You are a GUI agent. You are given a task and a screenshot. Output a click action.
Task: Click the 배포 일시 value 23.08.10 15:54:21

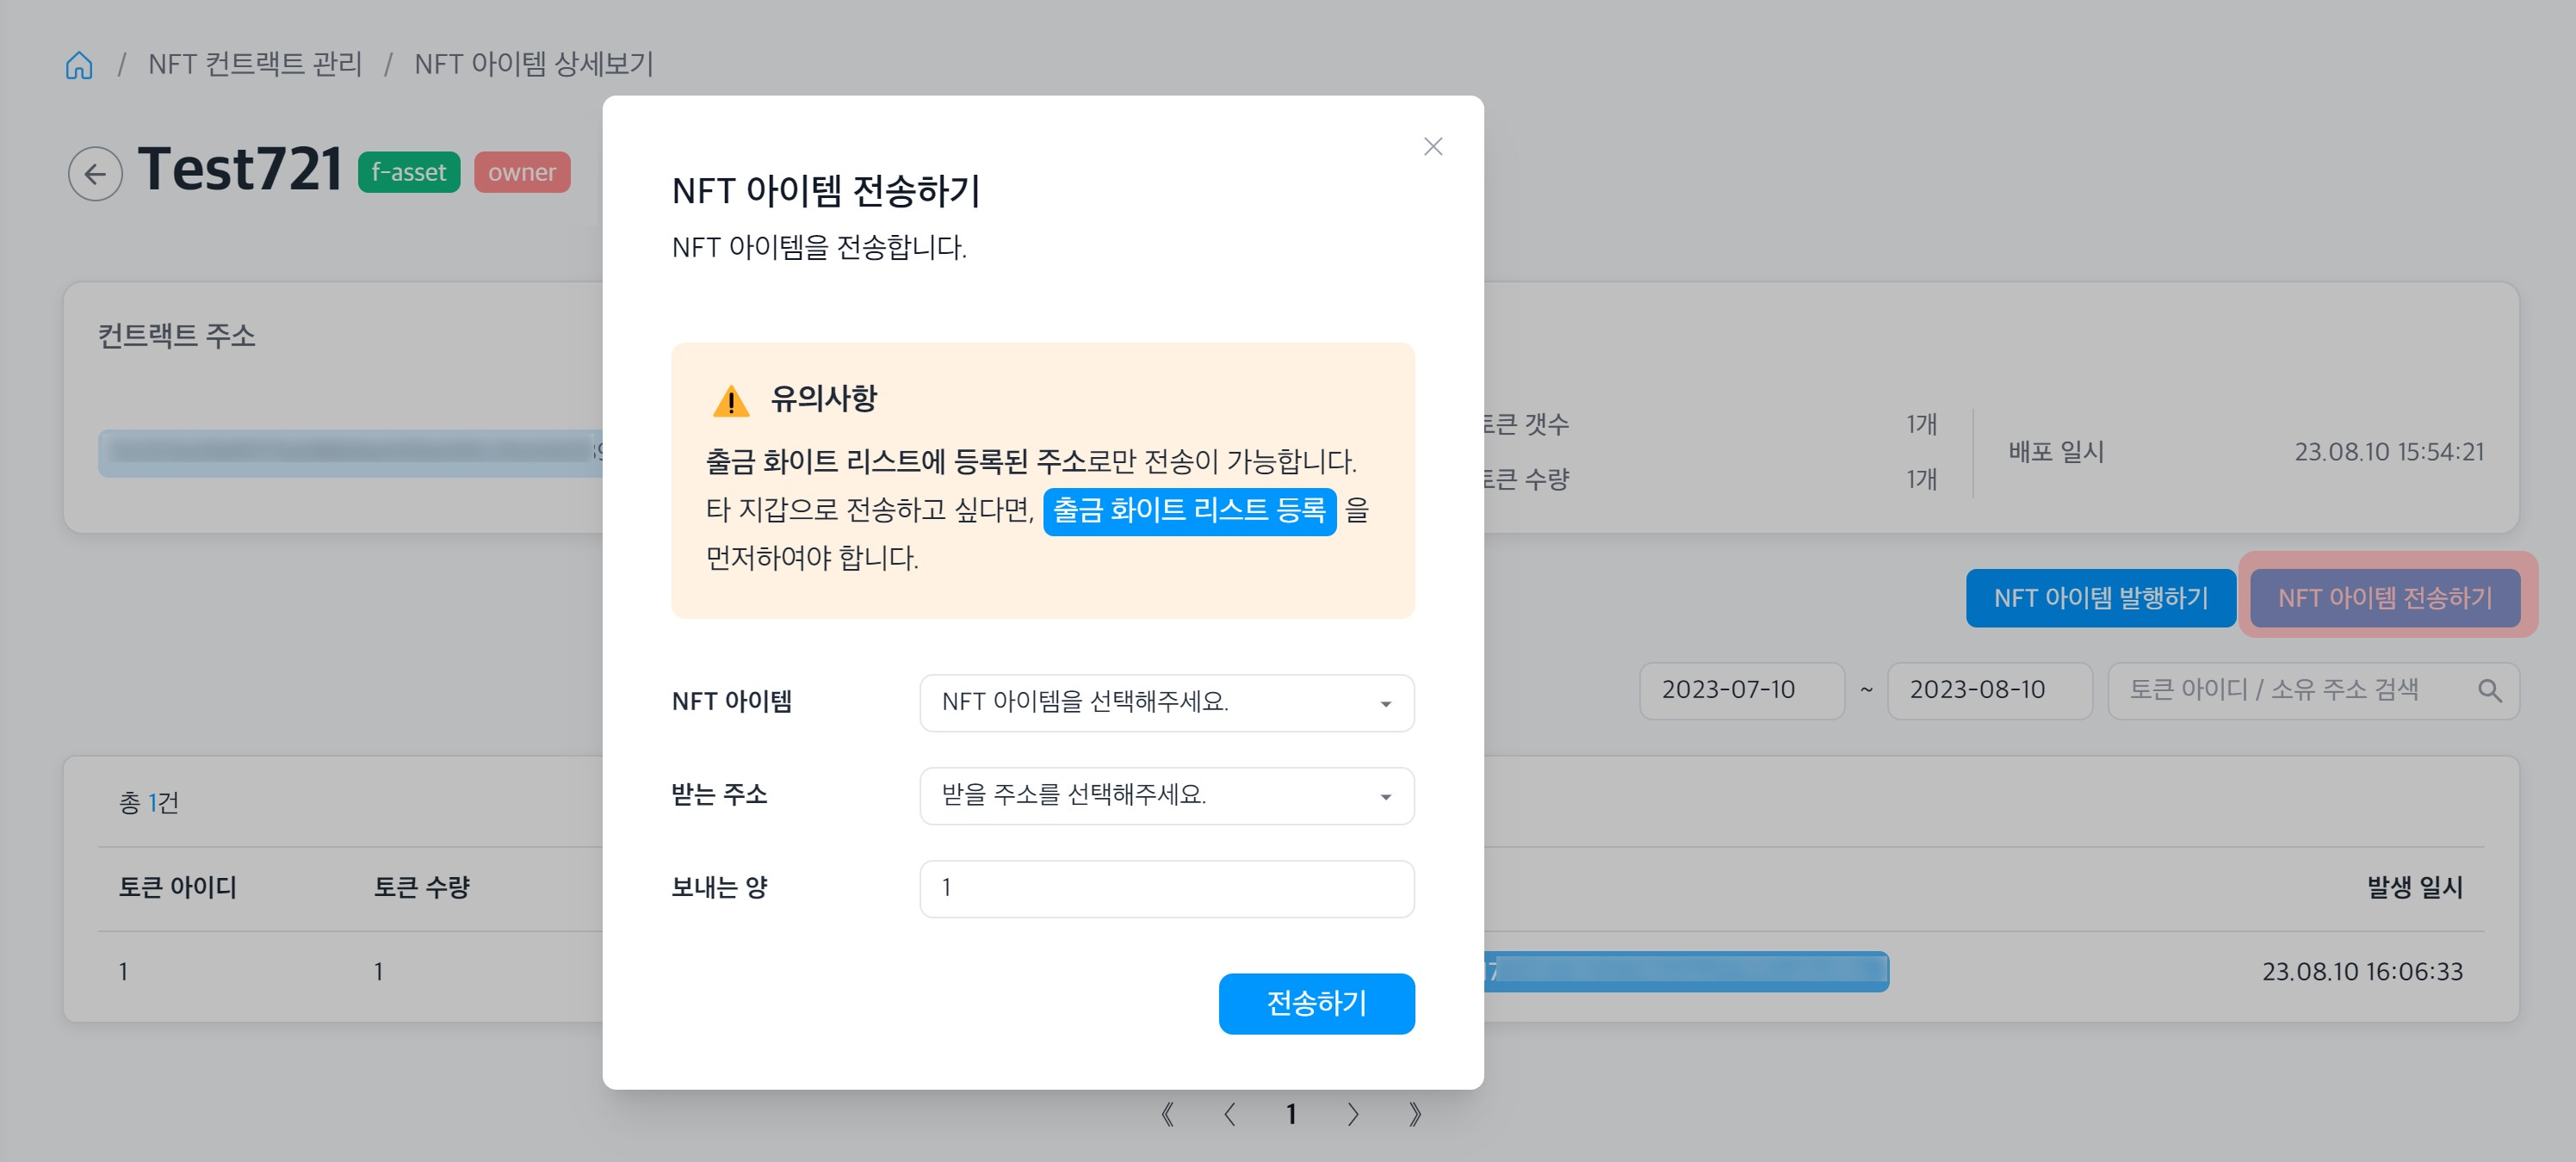2388,452
